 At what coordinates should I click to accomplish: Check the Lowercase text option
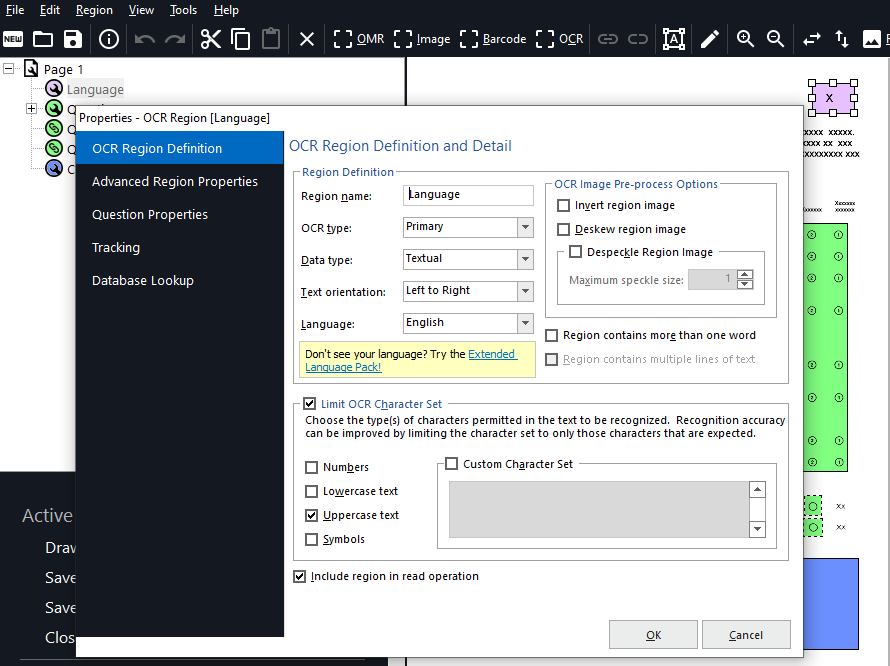(311, 491)
